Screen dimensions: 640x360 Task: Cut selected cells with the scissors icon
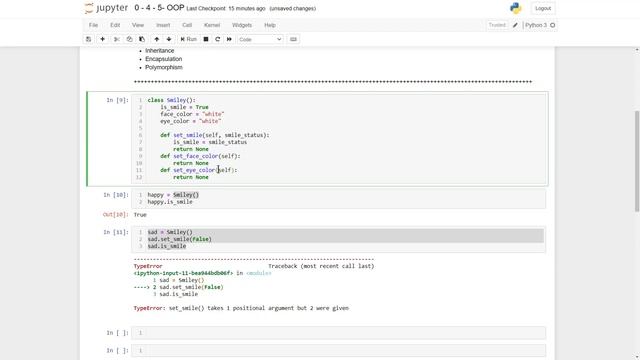[x=117, y=39]
